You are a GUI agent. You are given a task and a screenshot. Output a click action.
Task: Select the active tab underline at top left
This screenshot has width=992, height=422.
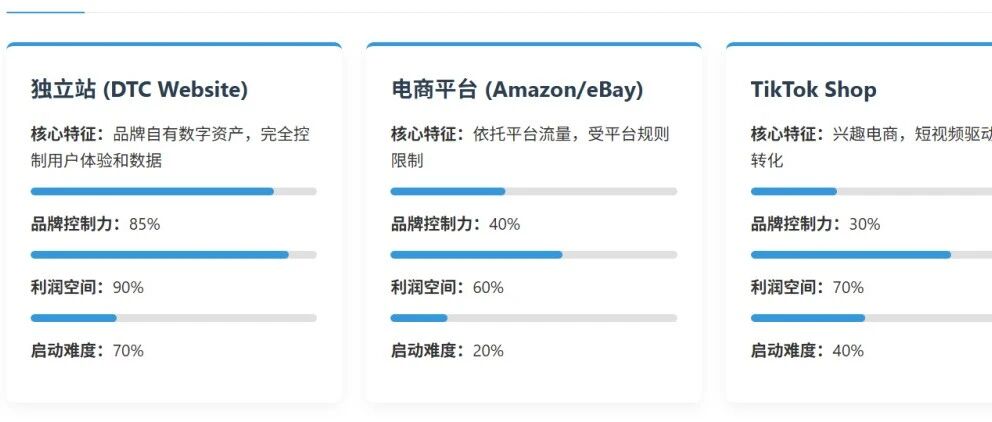point(45,11)
